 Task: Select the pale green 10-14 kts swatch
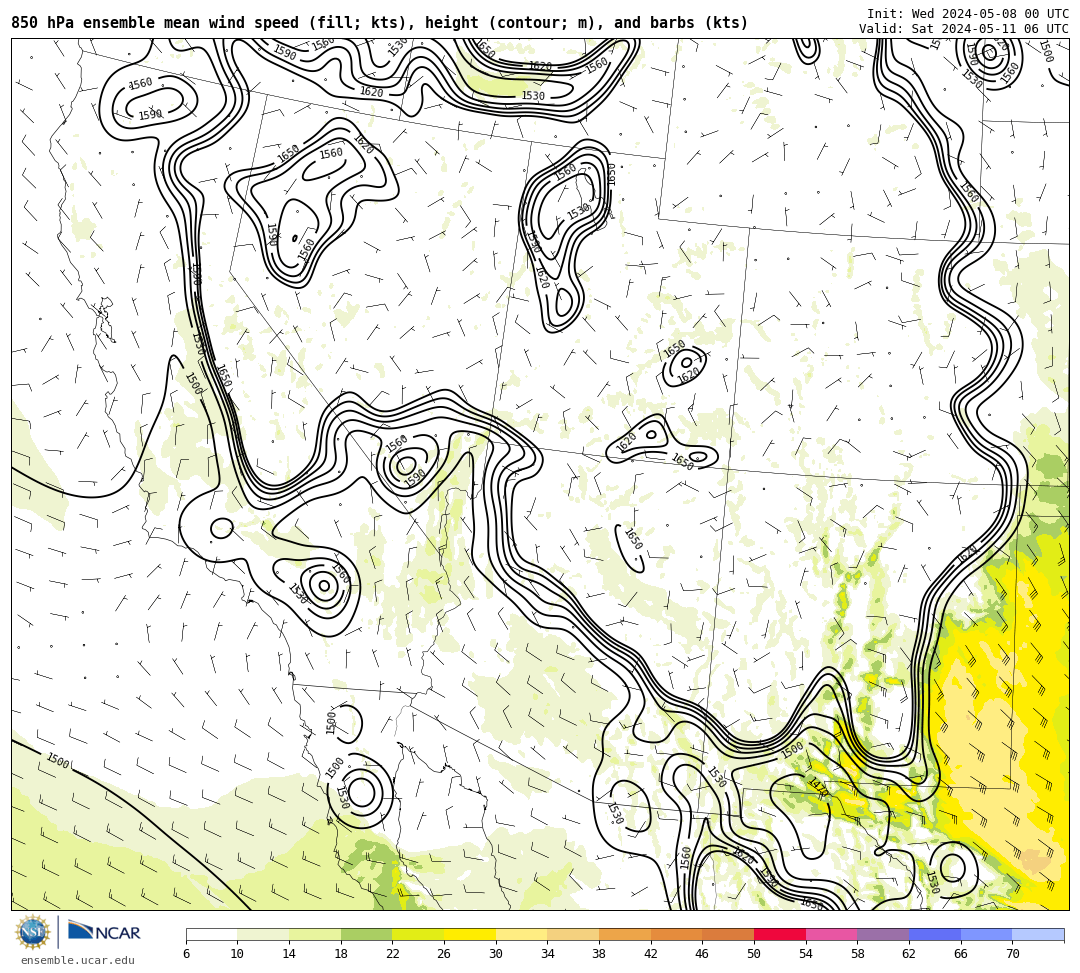tap(263, 934)
